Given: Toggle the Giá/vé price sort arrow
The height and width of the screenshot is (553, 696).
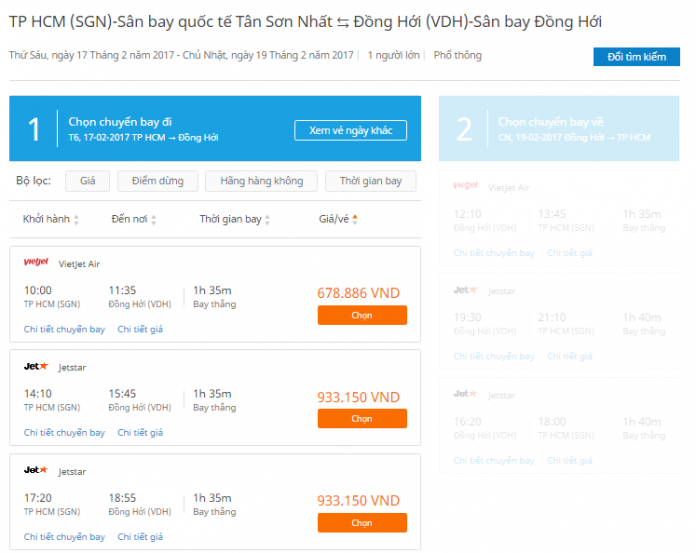Looking at the screenshot, I should point(355,219).
